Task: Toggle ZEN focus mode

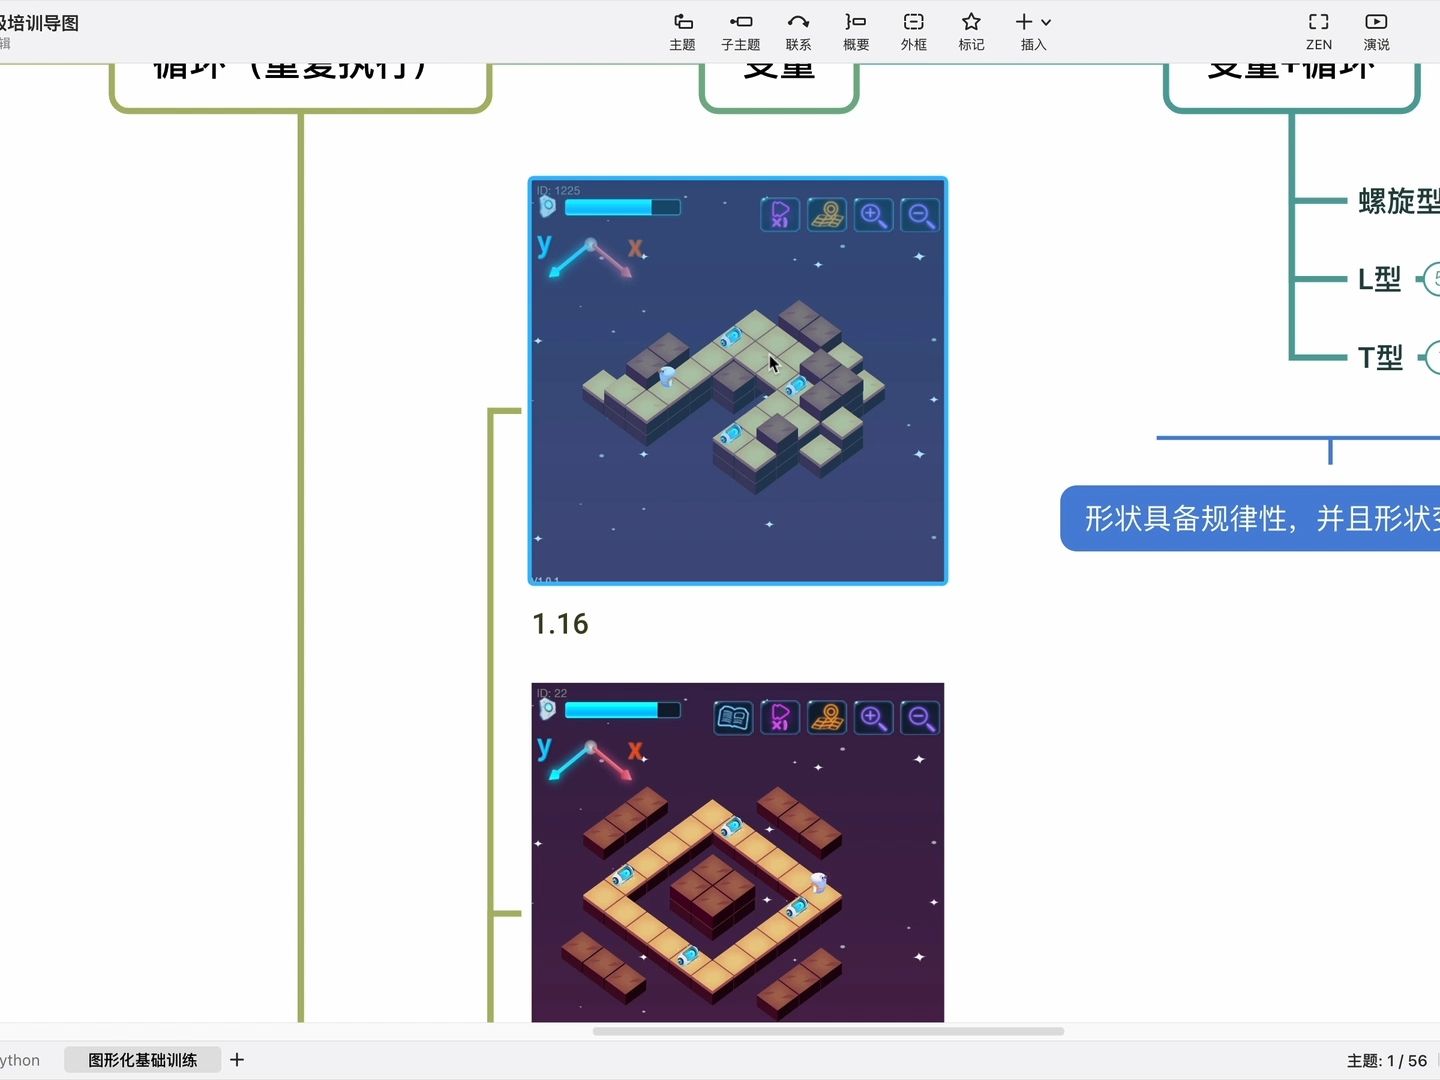Action: pos(1318,28)
